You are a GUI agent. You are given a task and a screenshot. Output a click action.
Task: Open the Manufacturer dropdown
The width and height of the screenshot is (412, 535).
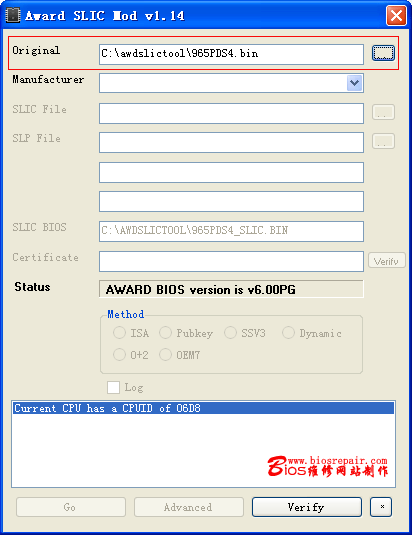(354, 83)
